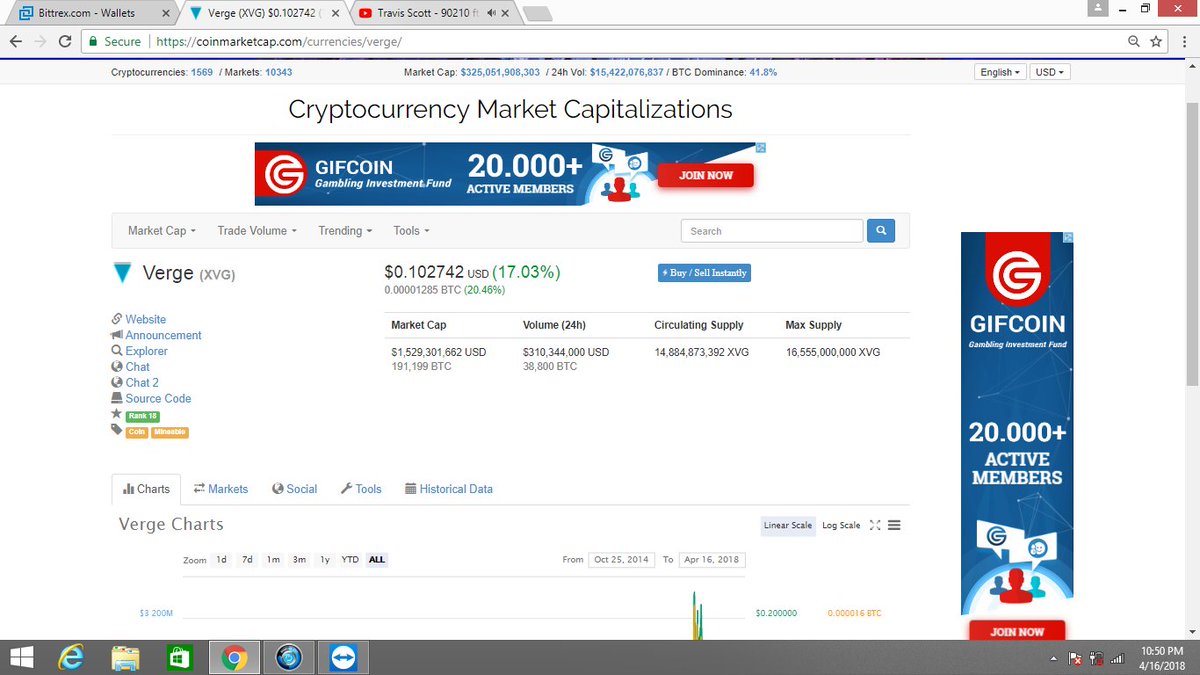This screenshot has height=675, width=1200.
Task: Set chart zoom to YTD
Action: tap(350, 560)
